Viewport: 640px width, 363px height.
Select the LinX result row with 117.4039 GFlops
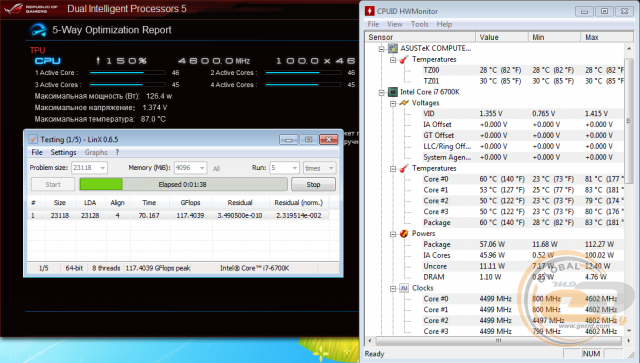179,215
